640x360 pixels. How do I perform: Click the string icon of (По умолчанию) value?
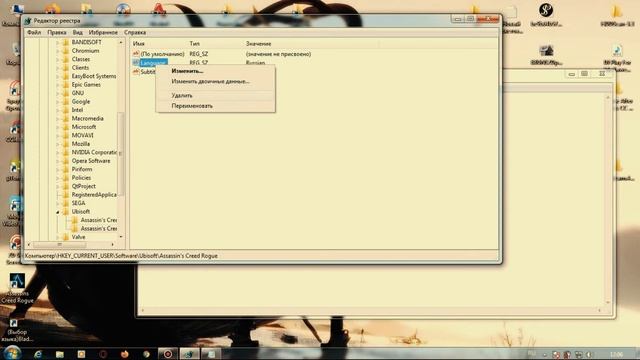pyautogui.click(x=136, y=53)
